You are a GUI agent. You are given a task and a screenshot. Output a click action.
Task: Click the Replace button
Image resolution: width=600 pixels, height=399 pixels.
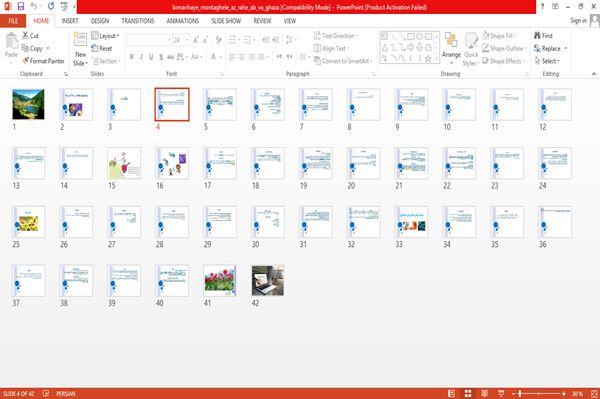tap(547, 48)
